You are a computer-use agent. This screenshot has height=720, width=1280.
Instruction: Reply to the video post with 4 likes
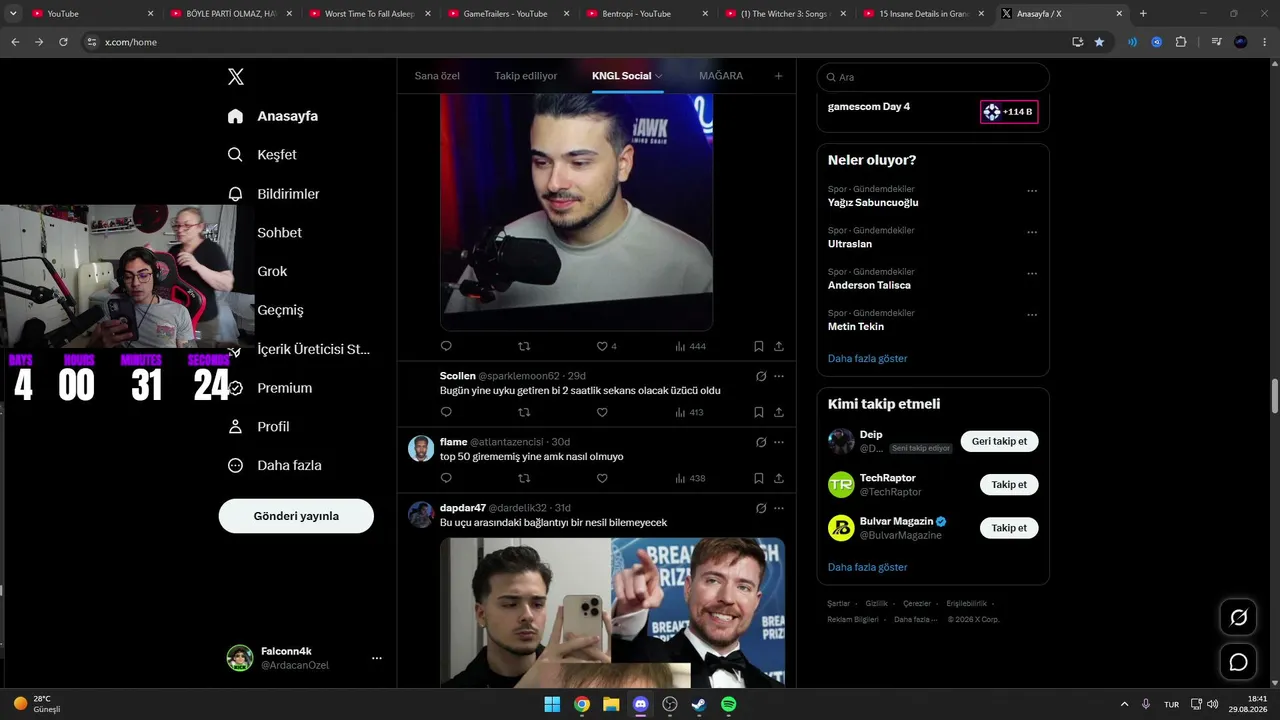pyautogui.click(x=446, y=346)
